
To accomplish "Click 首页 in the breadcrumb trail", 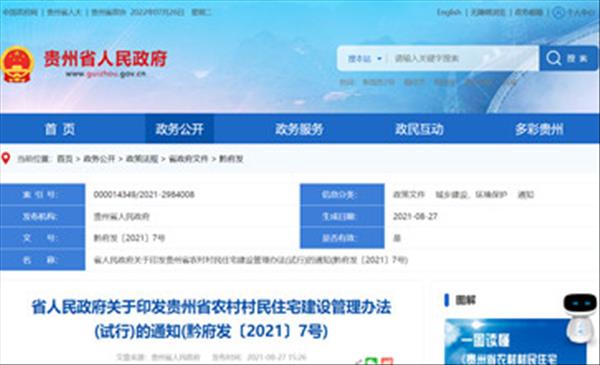I will pos(65,158).
